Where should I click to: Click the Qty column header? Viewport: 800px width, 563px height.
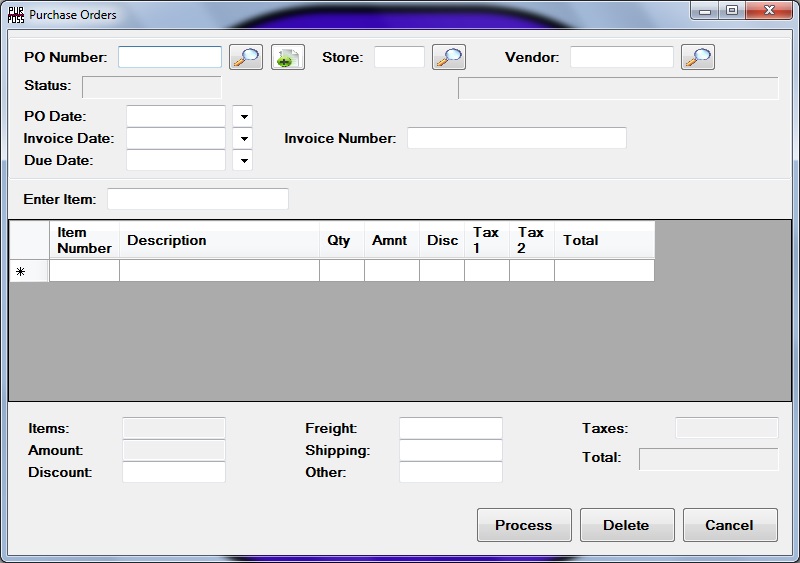pos(341,240)
